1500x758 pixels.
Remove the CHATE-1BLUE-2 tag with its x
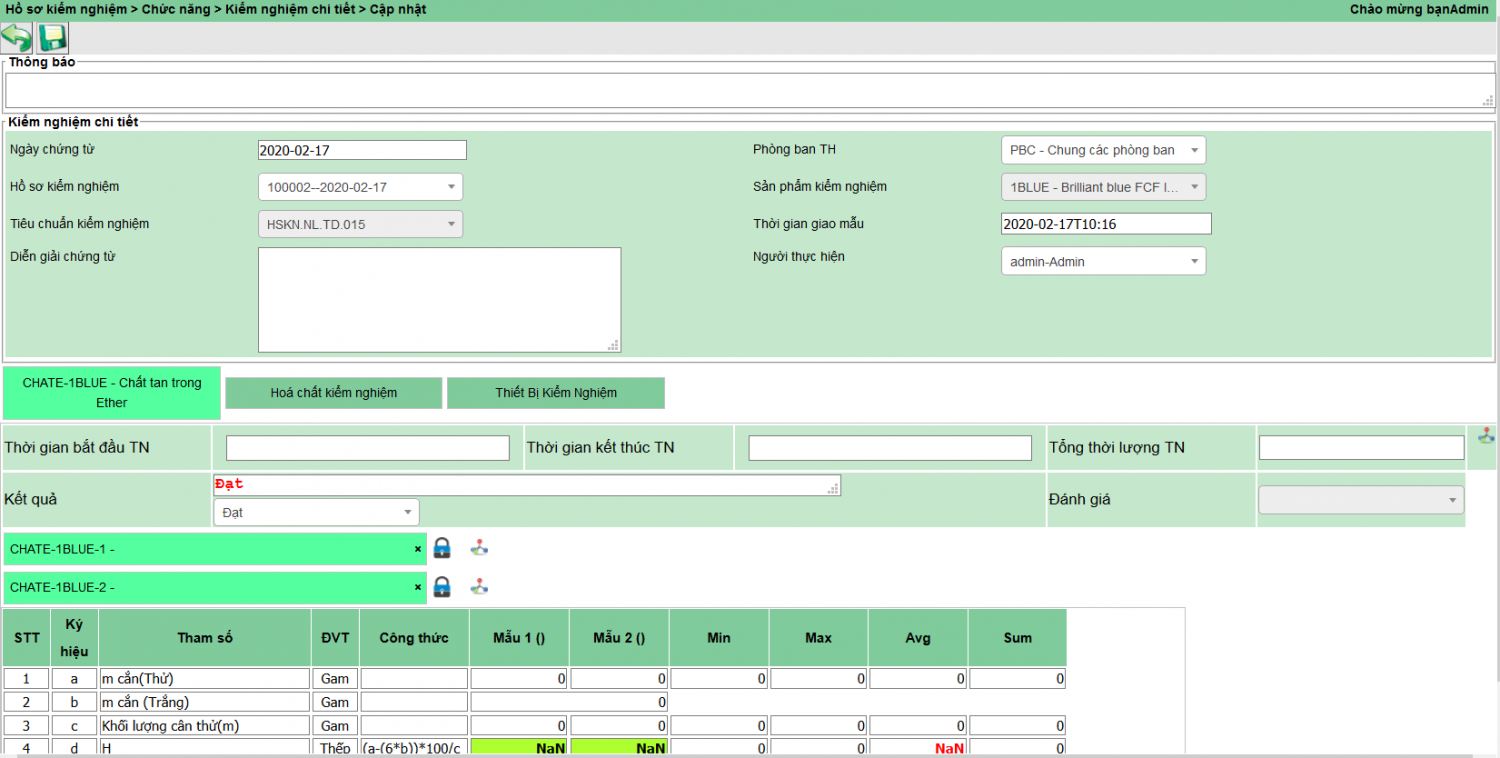(x=418, y=588)
